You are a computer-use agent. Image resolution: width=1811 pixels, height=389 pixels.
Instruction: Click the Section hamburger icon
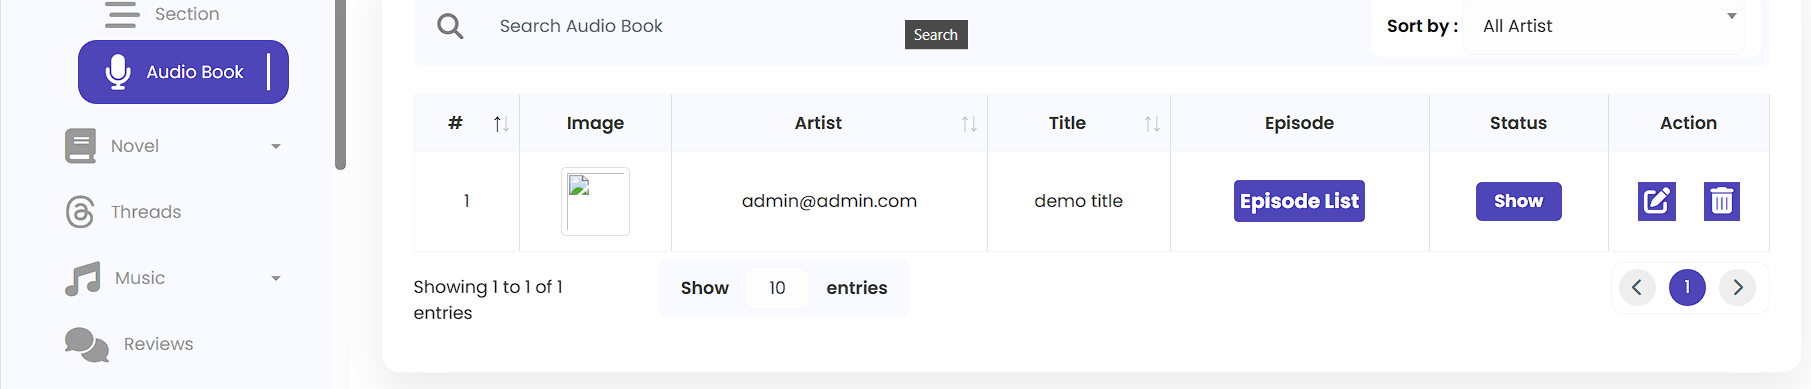[122, 14]
